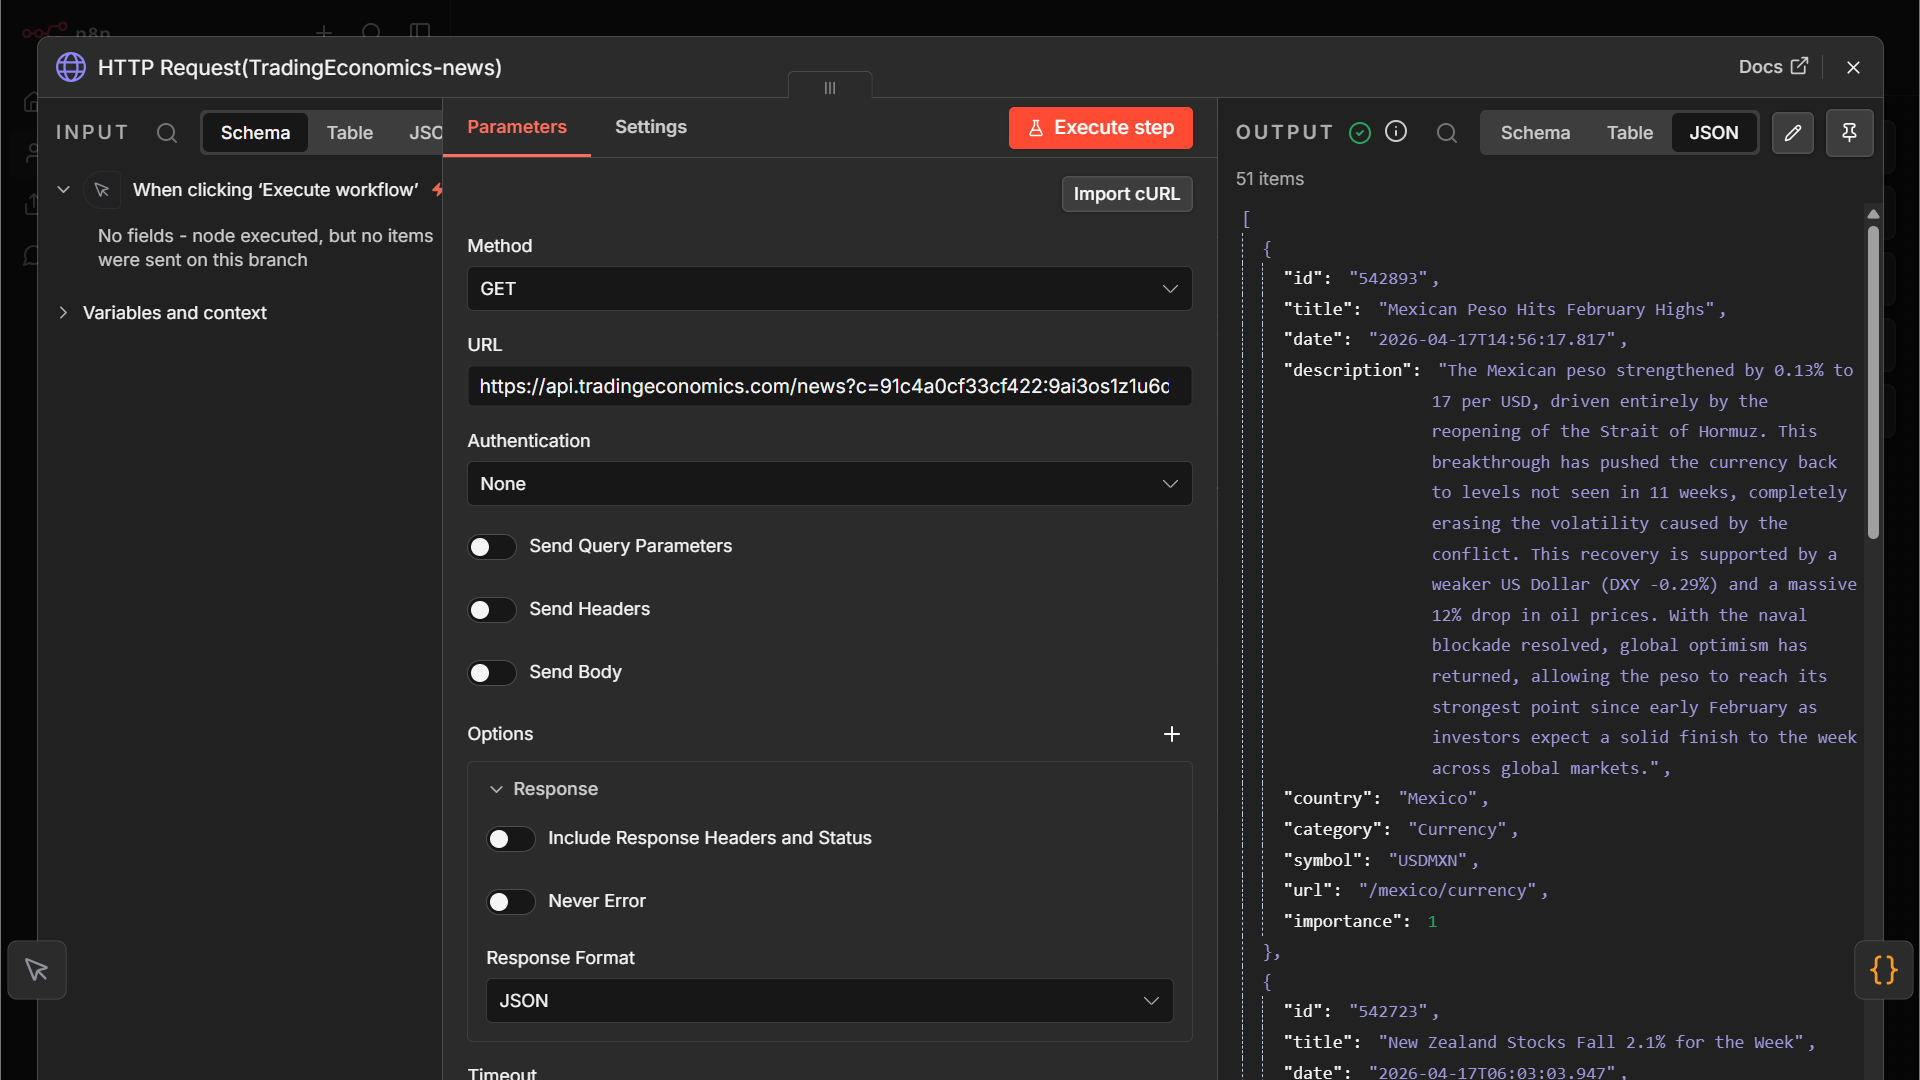This screenshot has width=1920, height=1080.
Task: Search input panel with magnifier icon
Action: tap(167, 133)
